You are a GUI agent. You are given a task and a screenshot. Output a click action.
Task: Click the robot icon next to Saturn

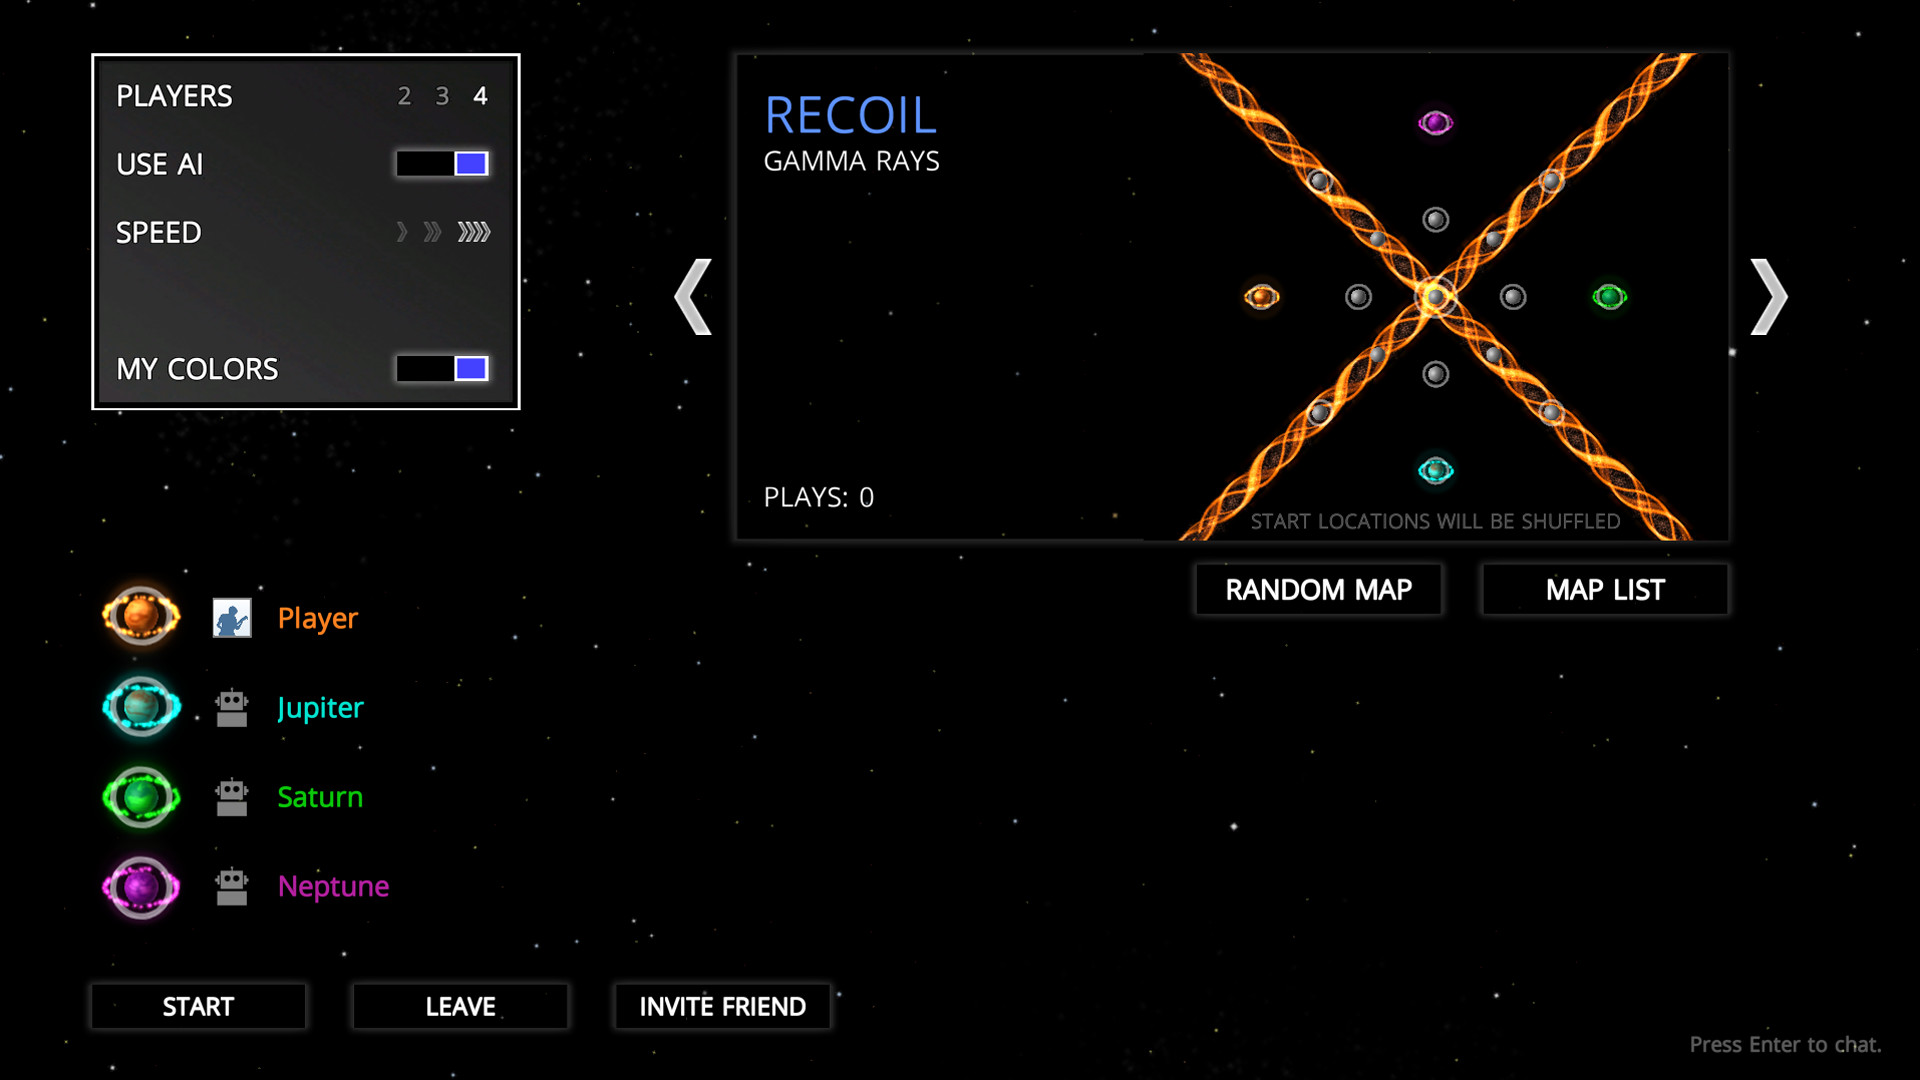point(232,795)
